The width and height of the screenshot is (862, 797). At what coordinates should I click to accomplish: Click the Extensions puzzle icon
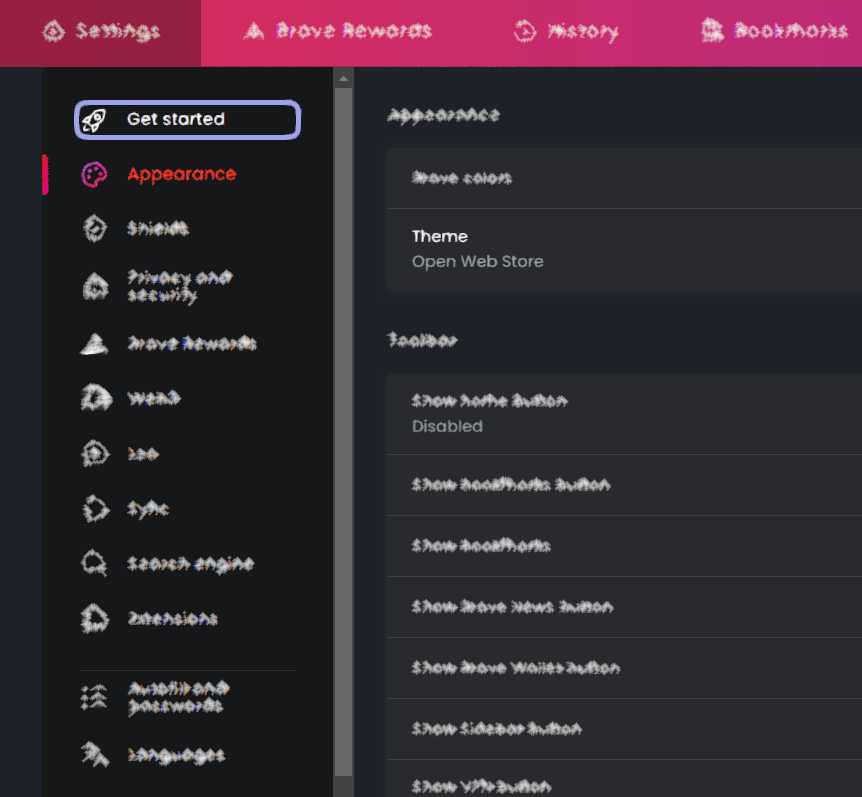[x=95, y=618]
